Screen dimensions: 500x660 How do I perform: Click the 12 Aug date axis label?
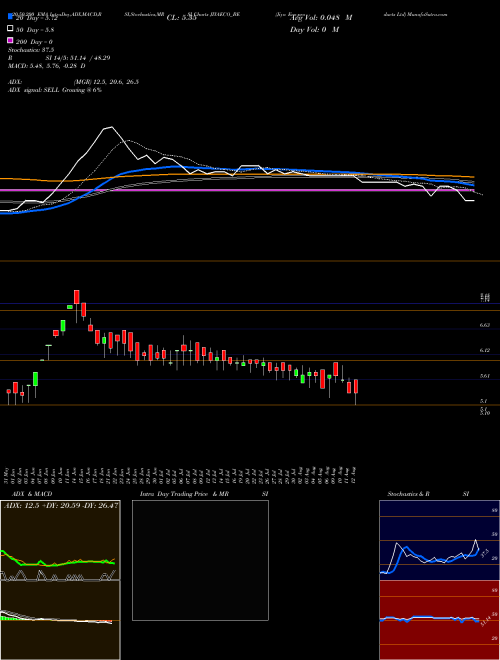pyautogui.click(x=354, y=475)
